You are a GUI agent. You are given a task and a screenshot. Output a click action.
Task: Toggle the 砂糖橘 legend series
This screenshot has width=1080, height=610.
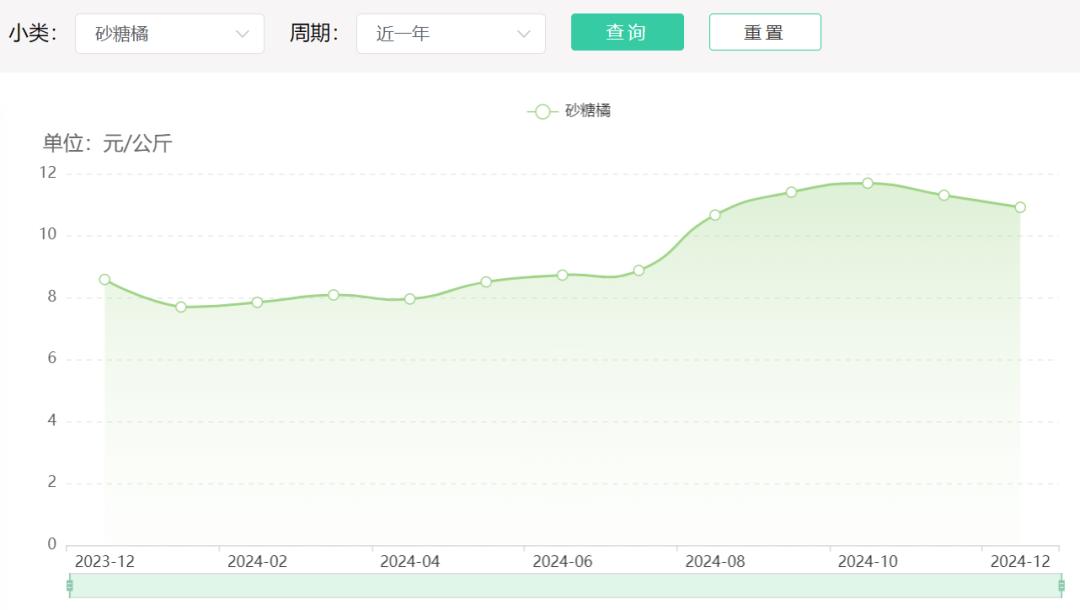(569, 111)
